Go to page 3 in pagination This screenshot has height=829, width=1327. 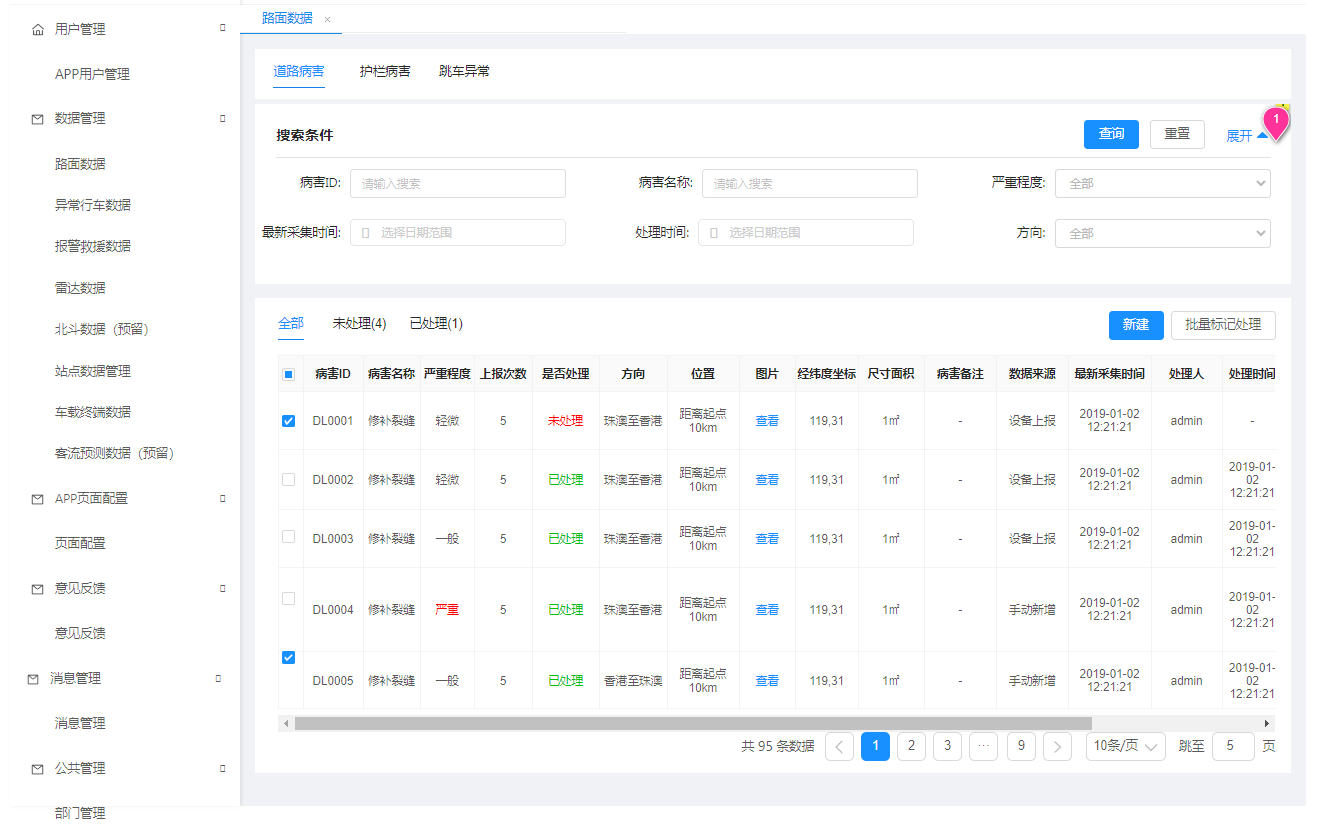click(947, 746)
